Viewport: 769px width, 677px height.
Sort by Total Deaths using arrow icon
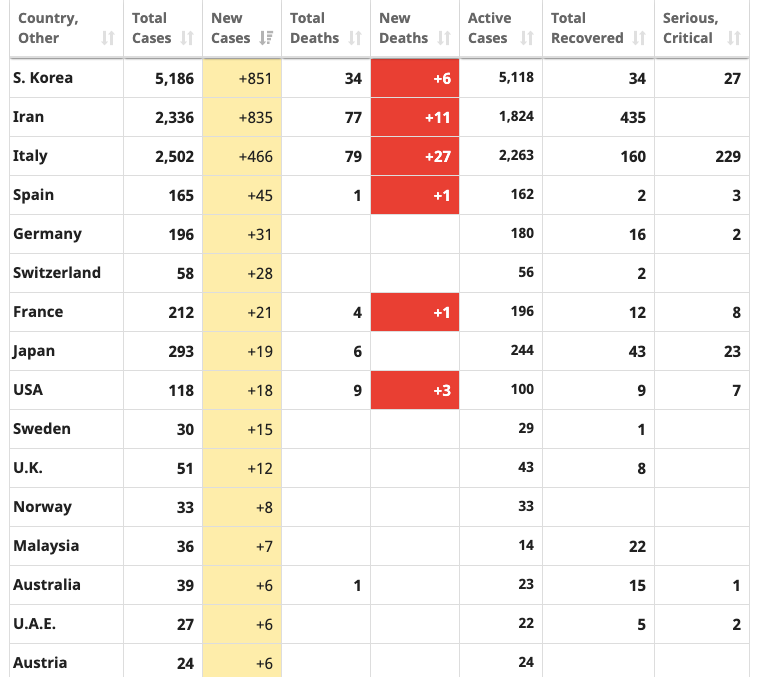[x=355, y=38]
